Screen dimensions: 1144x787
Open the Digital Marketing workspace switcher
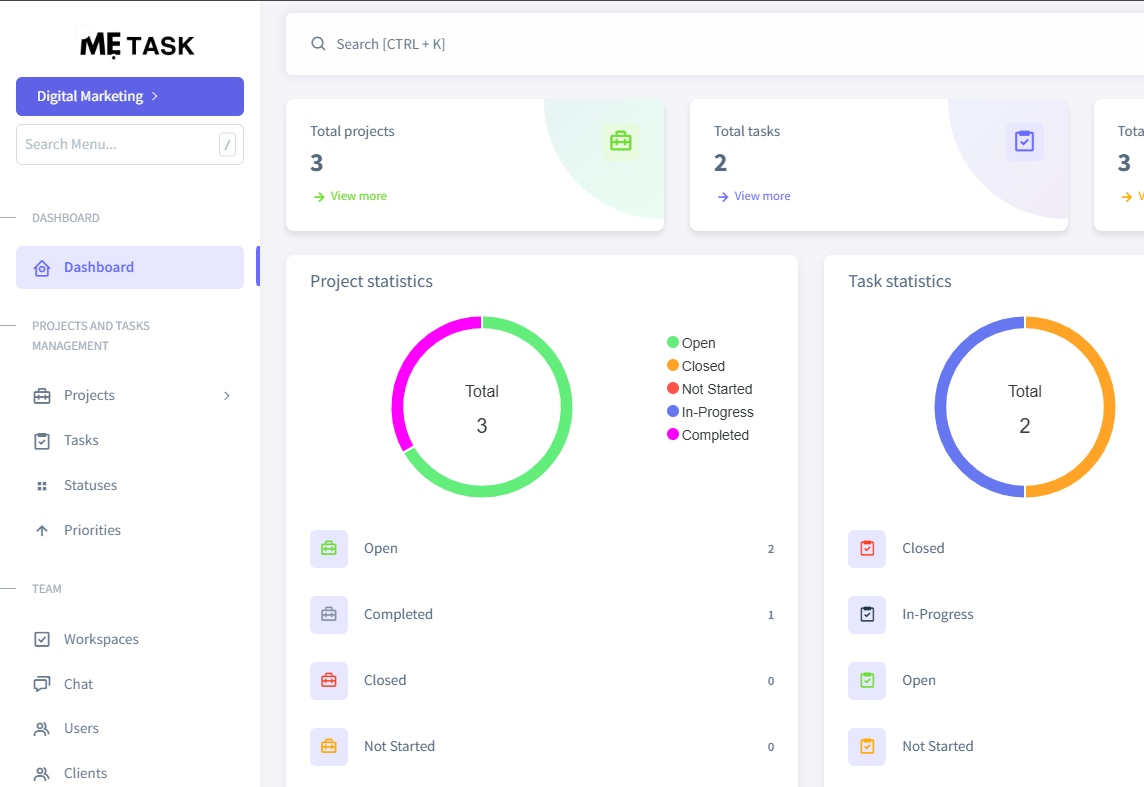point(130,97)
